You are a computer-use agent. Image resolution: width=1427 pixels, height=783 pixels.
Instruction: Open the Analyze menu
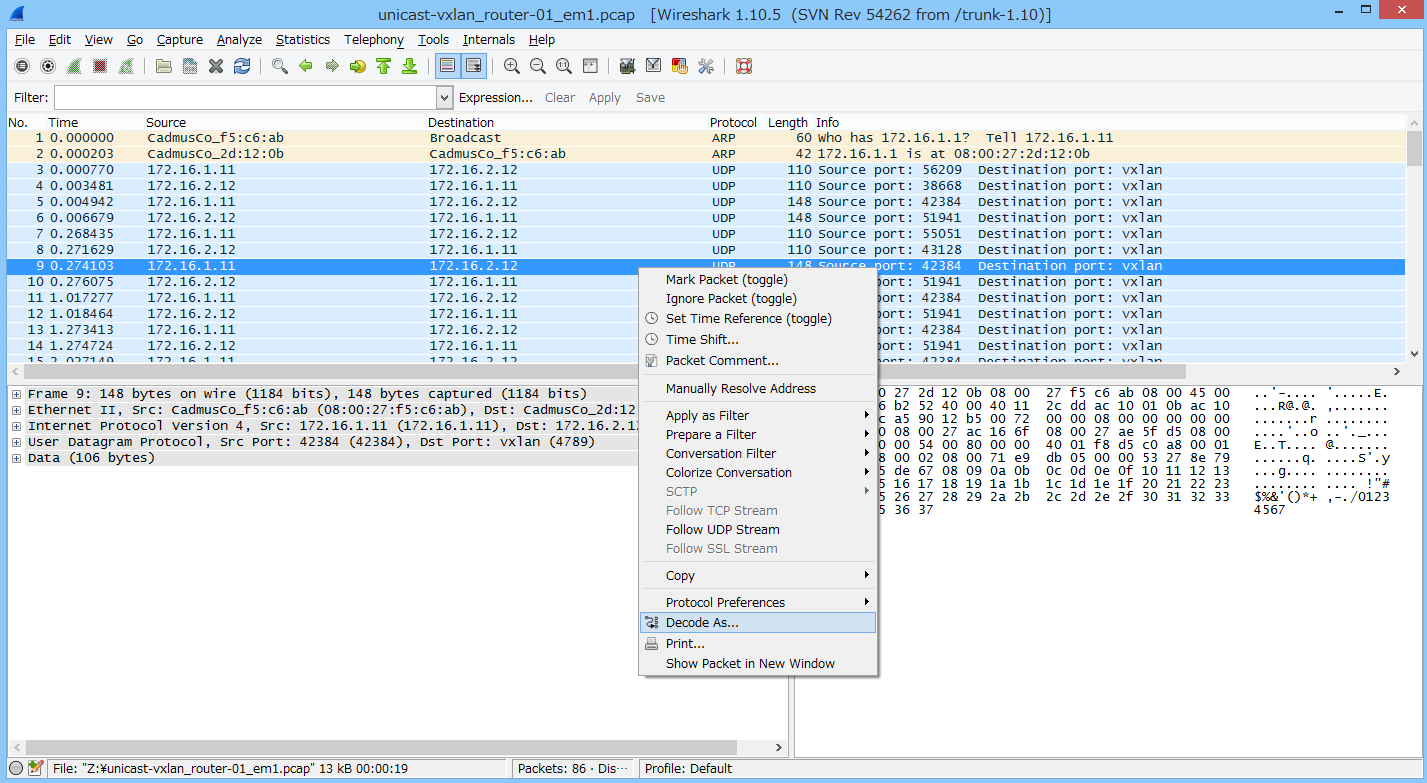click(x=239, y=40)
